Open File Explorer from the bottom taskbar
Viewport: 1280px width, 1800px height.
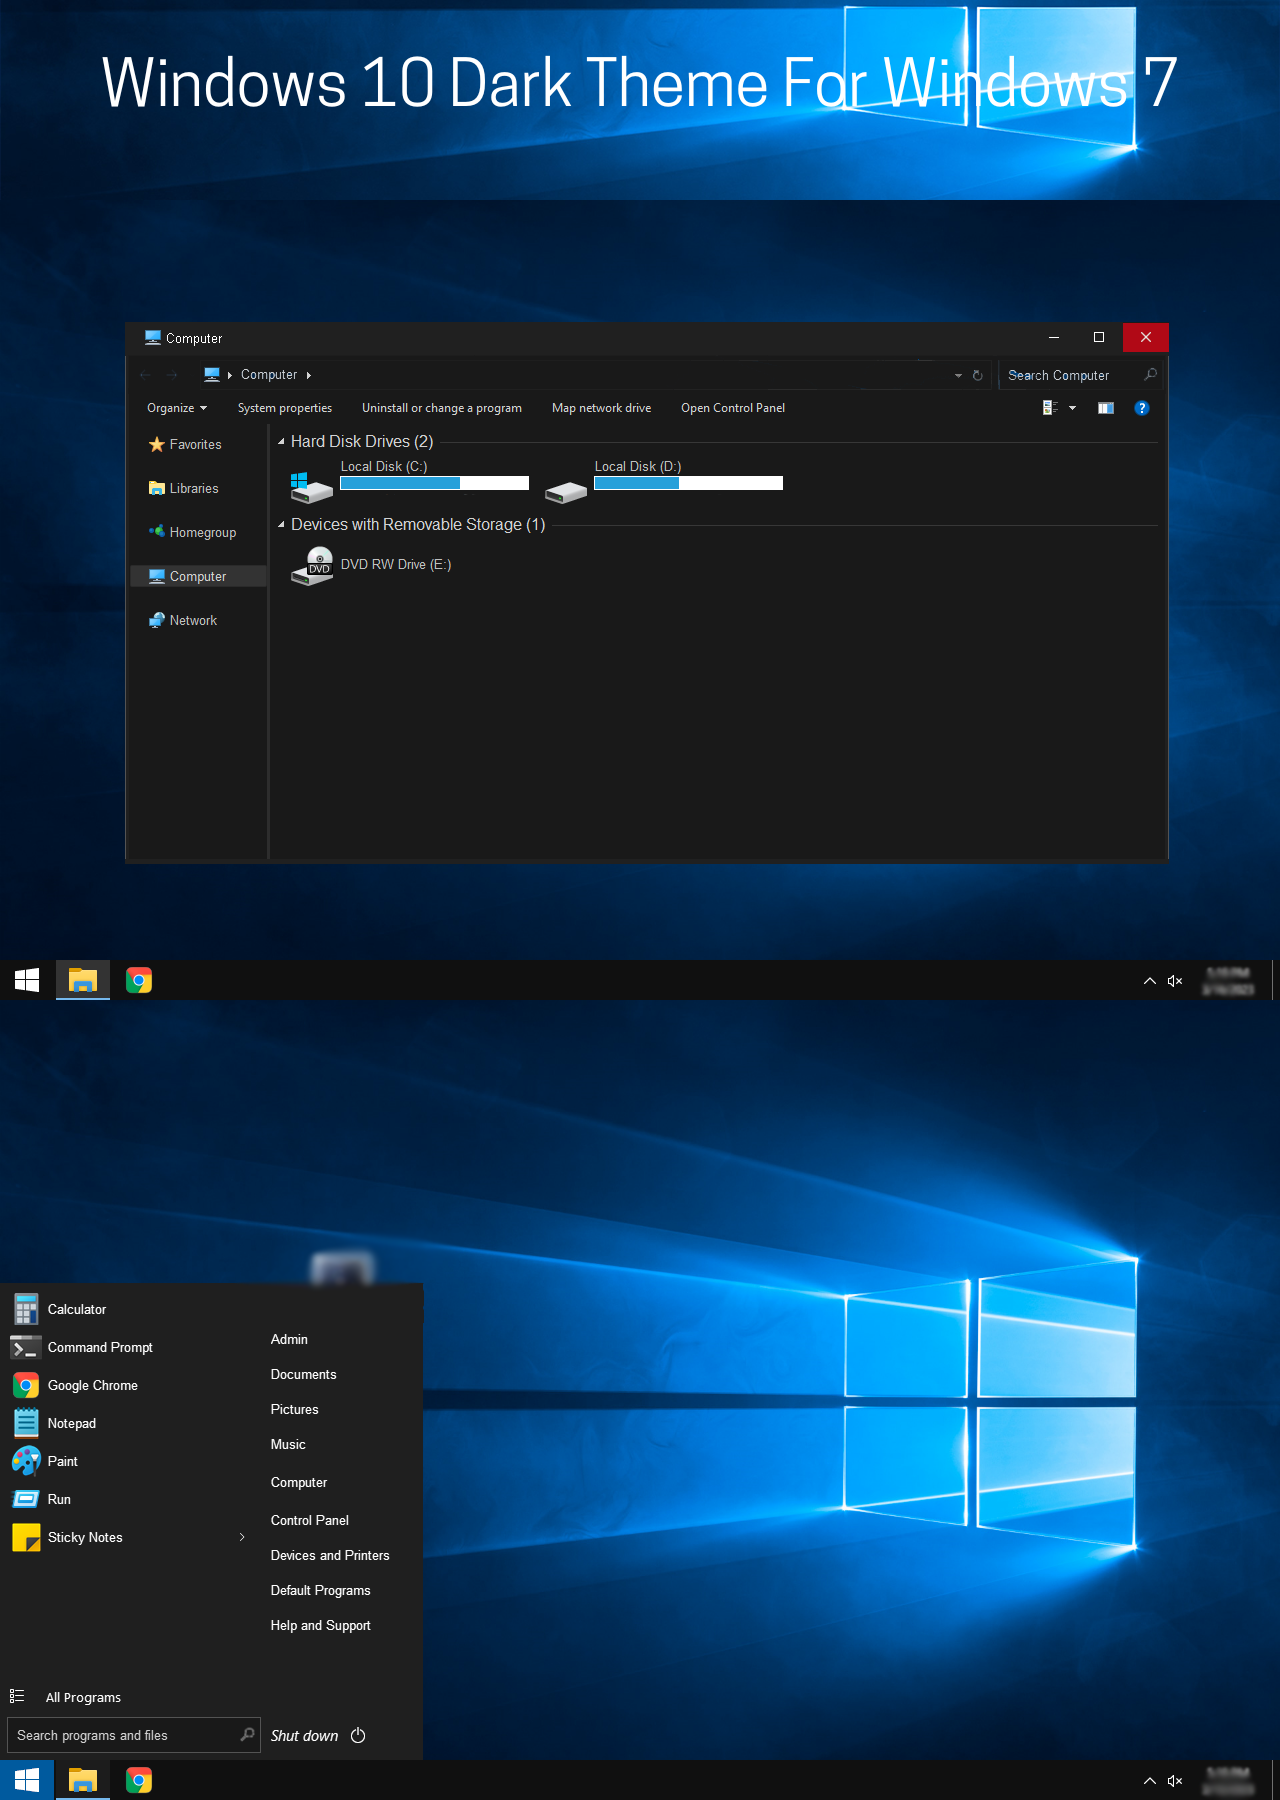click(83, 1780)
